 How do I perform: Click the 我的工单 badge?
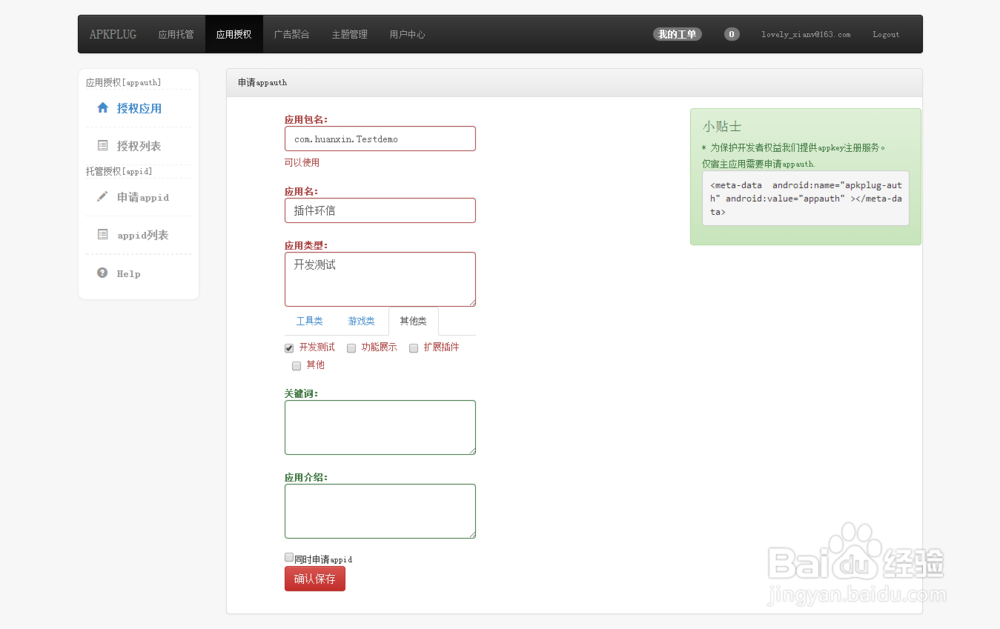click(677, 34)
